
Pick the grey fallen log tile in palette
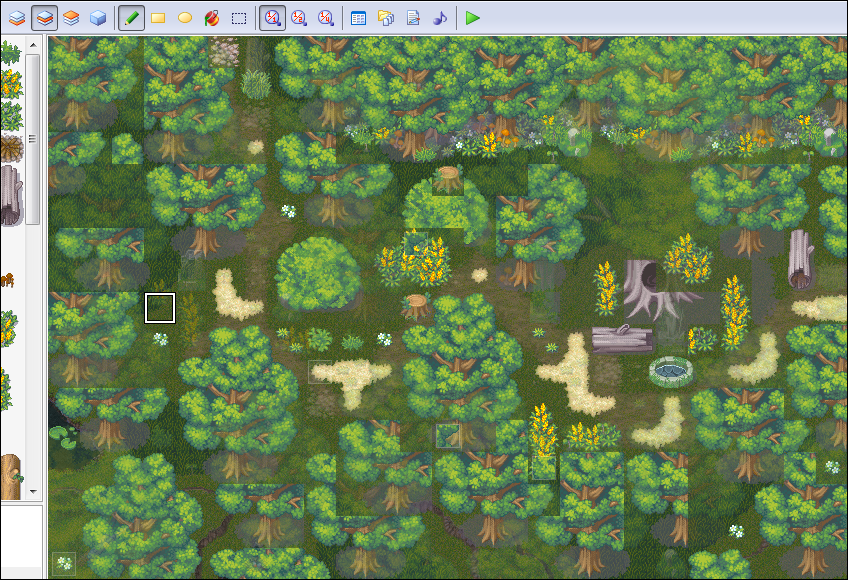click(11, 195)
